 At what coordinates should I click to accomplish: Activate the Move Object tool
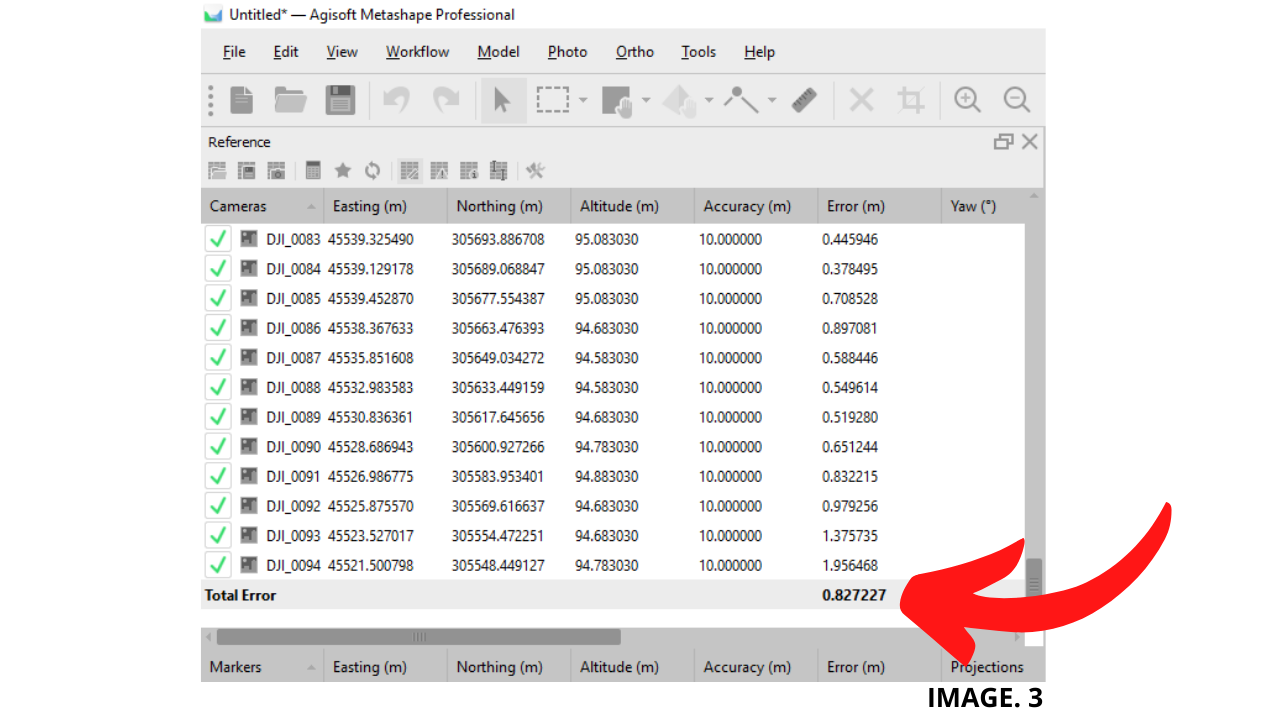coord(680,100)
